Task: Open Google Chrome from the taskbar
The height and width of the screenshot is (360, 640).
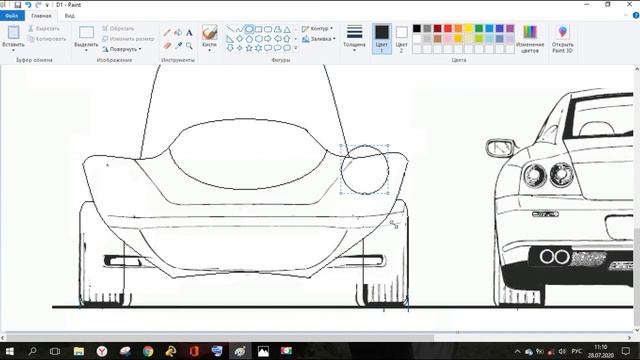Action: pyautogui.click(x=148, y=351)
